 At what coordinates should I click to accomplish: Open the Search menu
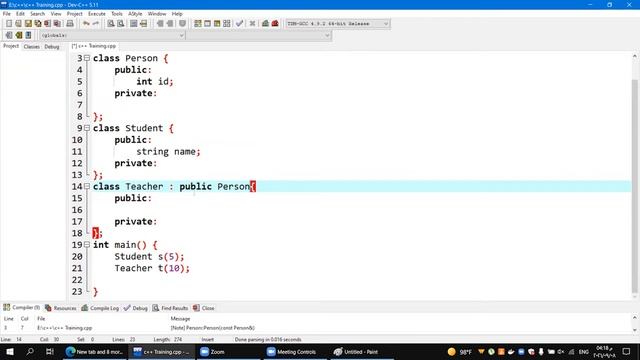37,13
